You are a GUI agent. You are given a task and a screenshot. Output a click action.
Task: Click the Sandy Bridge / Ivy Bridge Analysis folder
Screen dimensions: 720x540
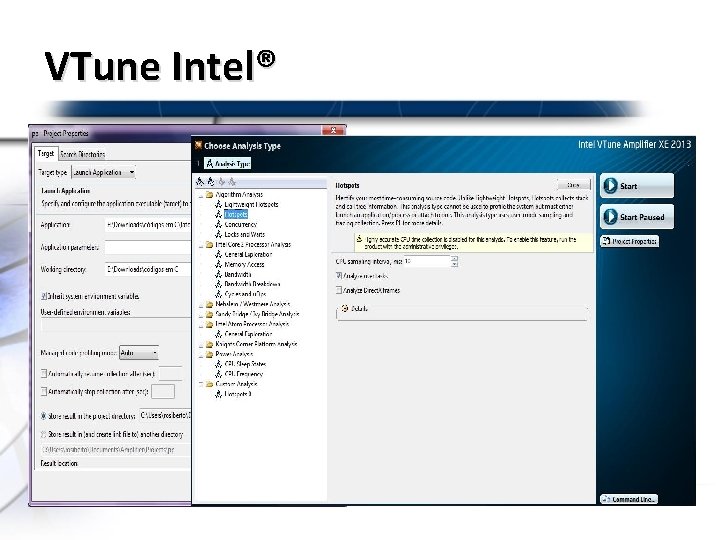pyautogui.click(x=257, y=315)
